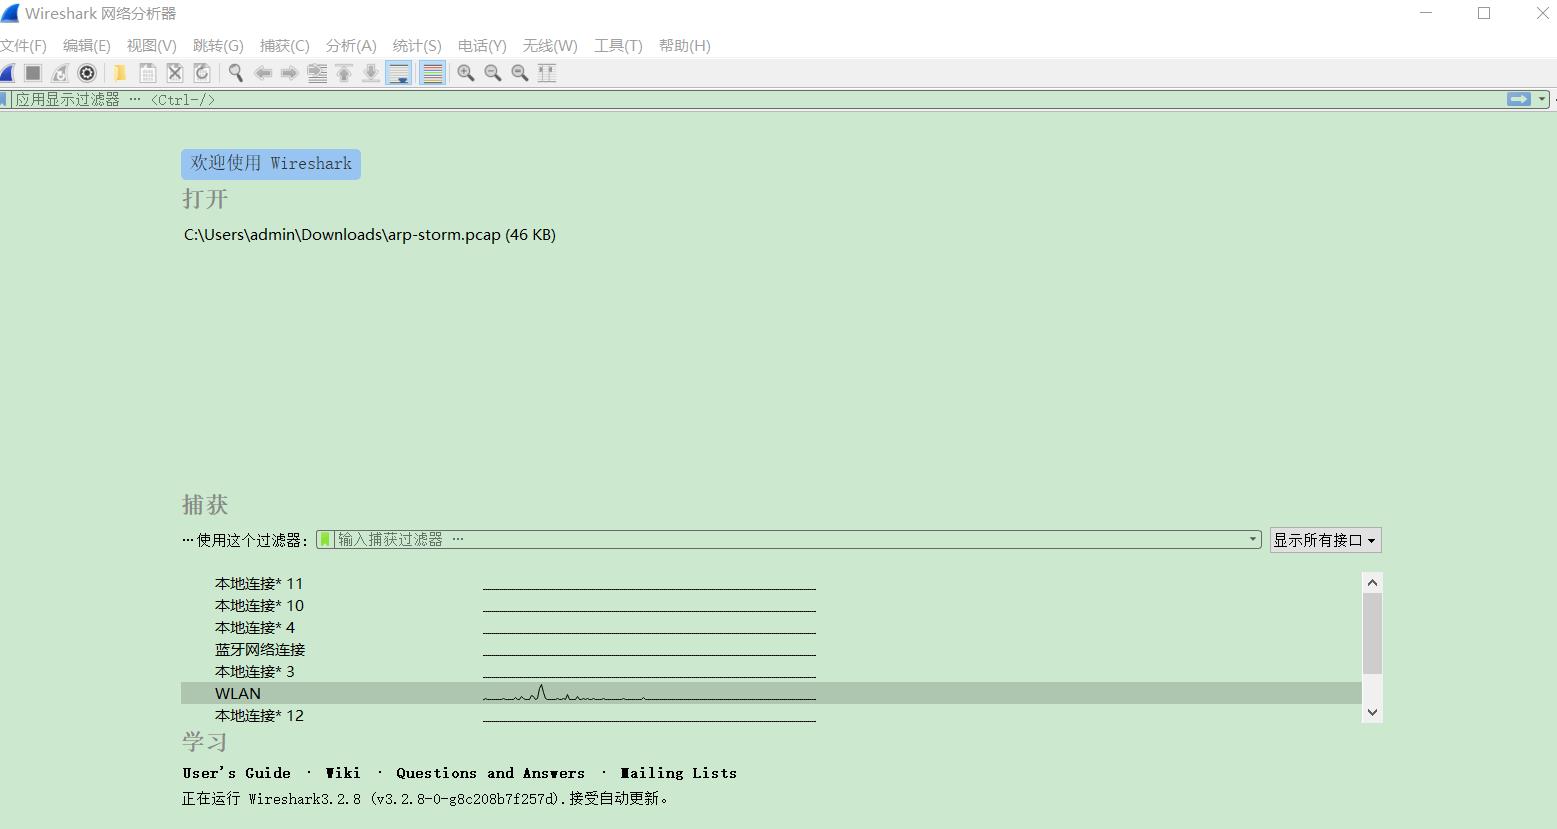Click the capture filter green bookmark icon
The image size is (1557, 829).
325,539
